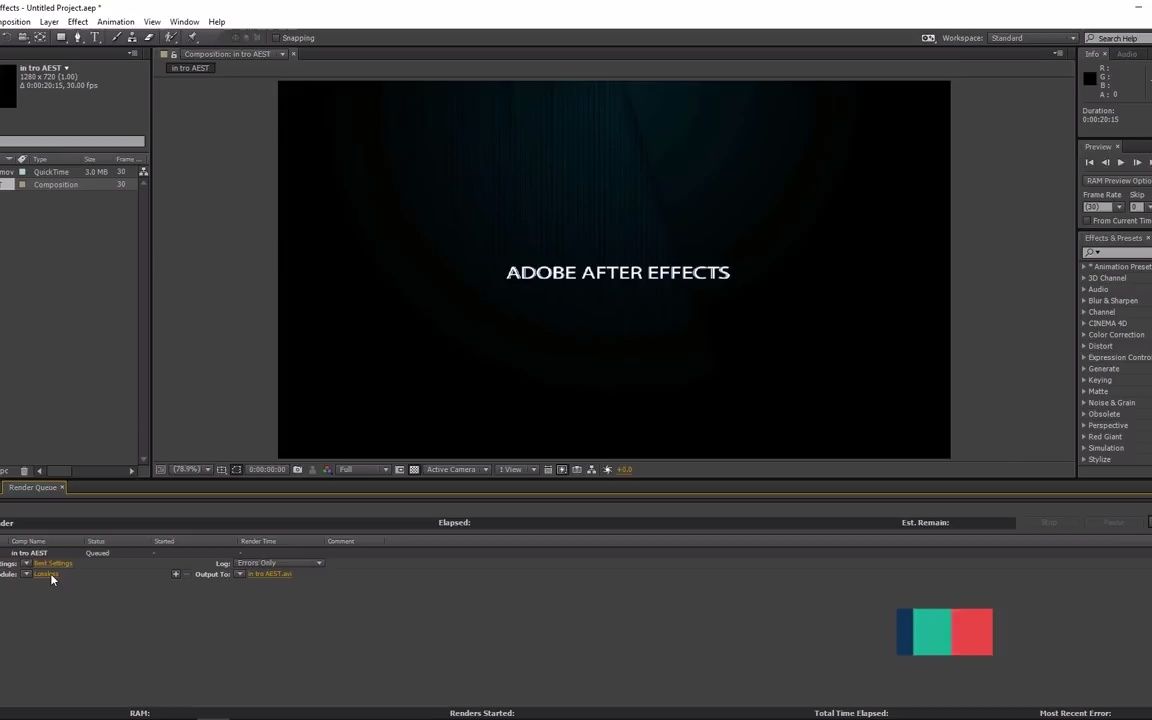Open the Animation menu
Image resolution: width=1152 pixels, height=720 pixels.
[115, 21]
